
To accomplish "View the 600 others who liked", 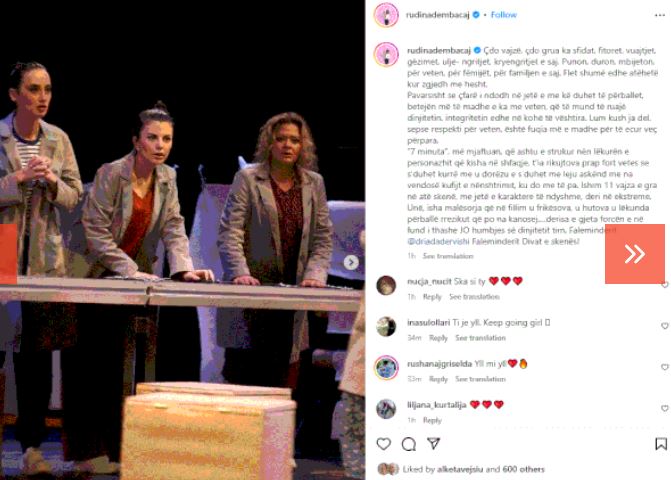I will click(523, 469).
